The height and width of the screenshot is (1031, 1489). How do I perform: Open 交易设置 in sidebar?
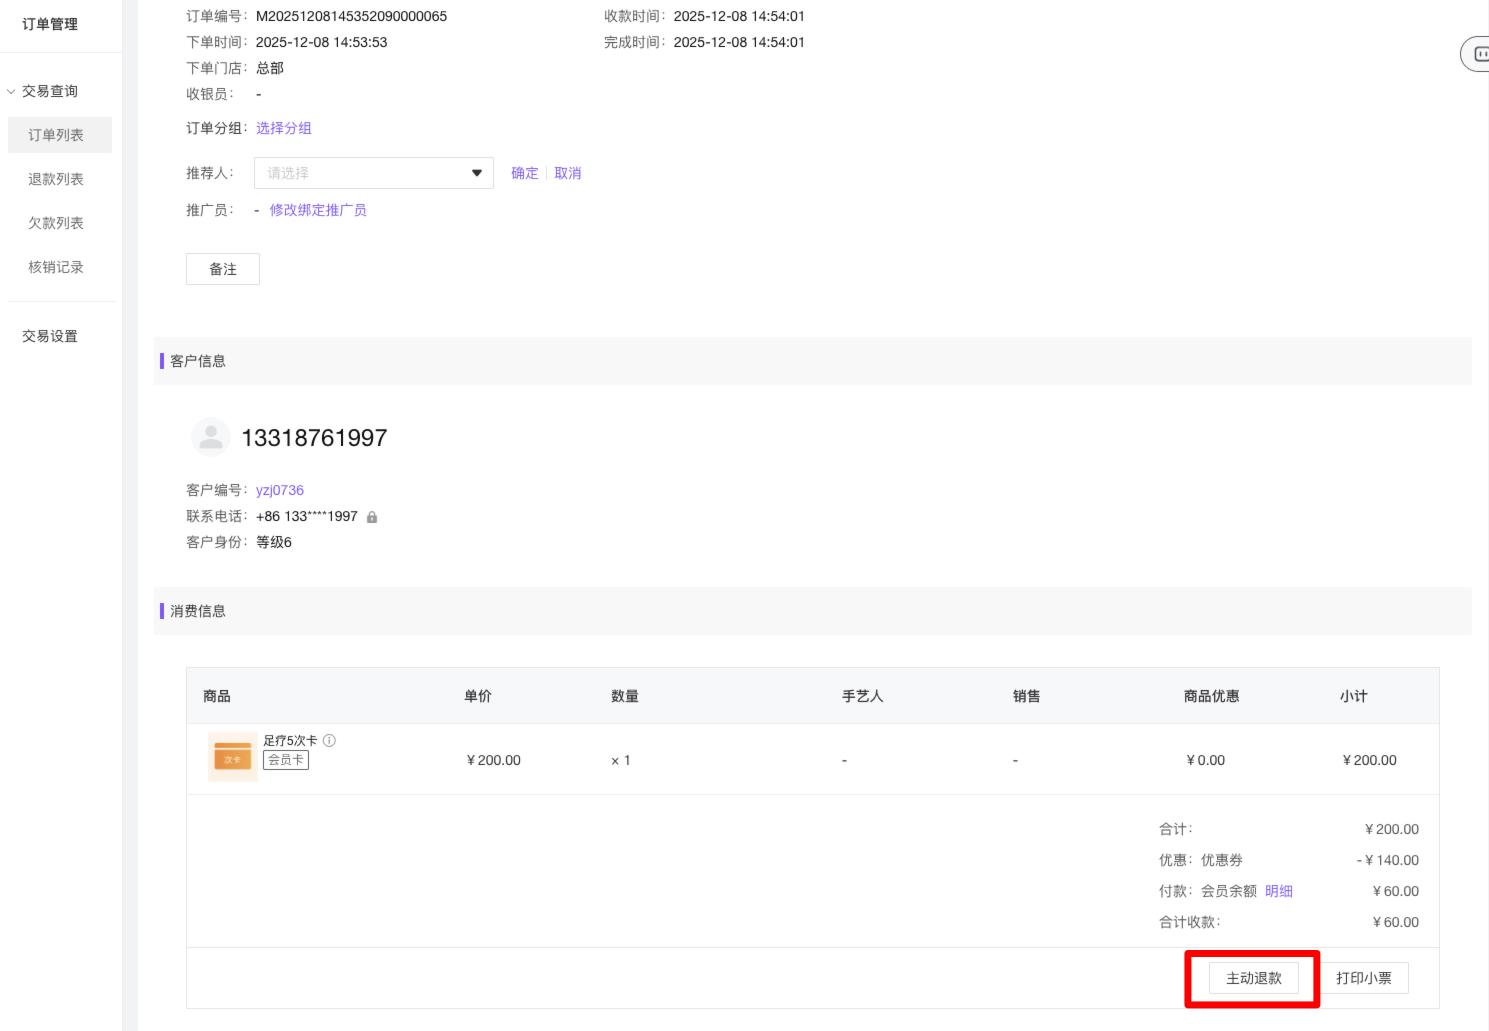tap(50, 336)
